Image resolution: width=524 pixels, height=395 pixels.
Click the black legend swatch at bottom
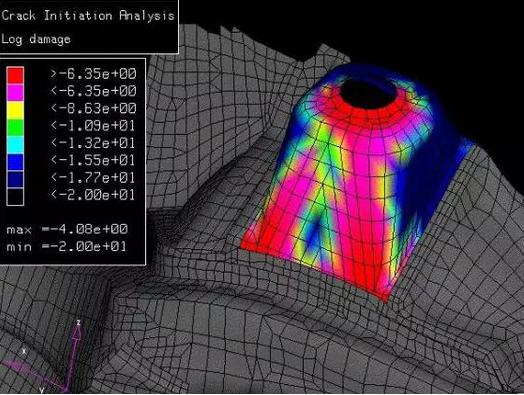[x=15, y=197]
